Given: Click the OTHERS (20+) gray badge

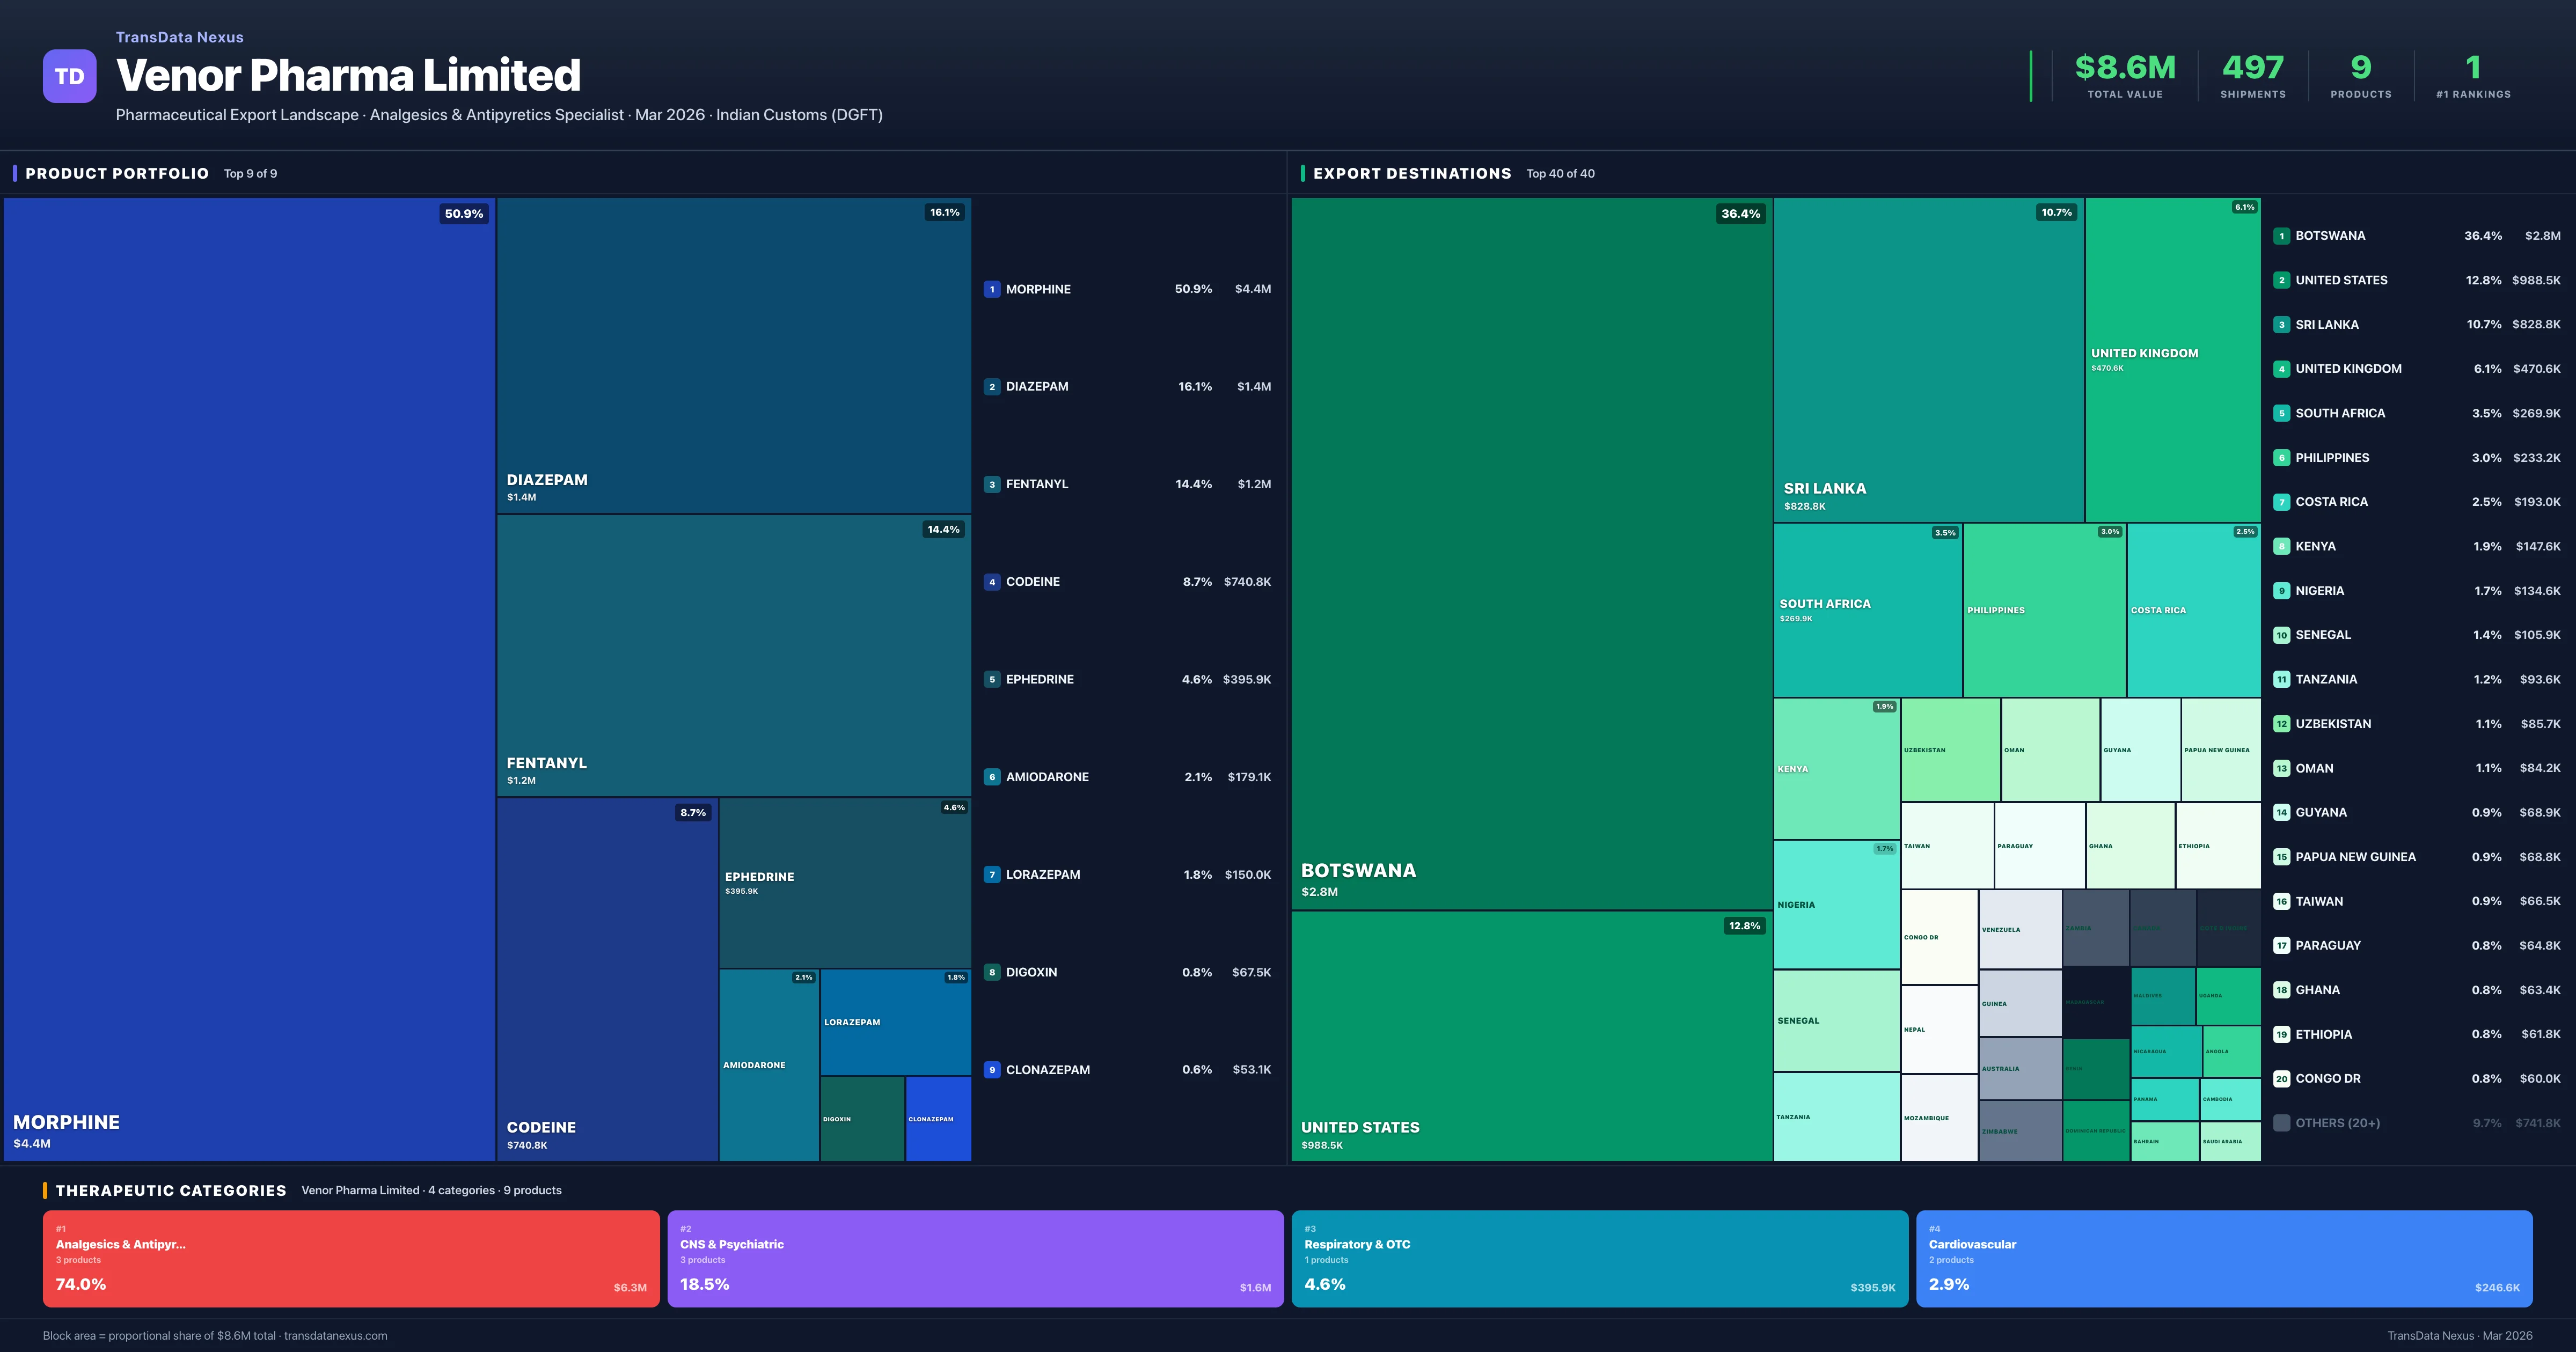Looking at the screenshot, I should (x=2282, y=1122).
